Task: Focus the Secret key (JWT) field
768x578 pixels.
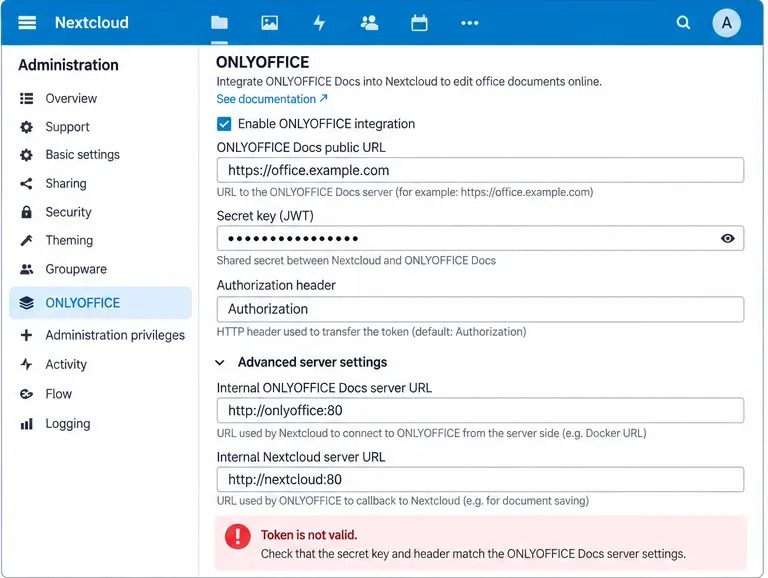Action: [480, 239]
